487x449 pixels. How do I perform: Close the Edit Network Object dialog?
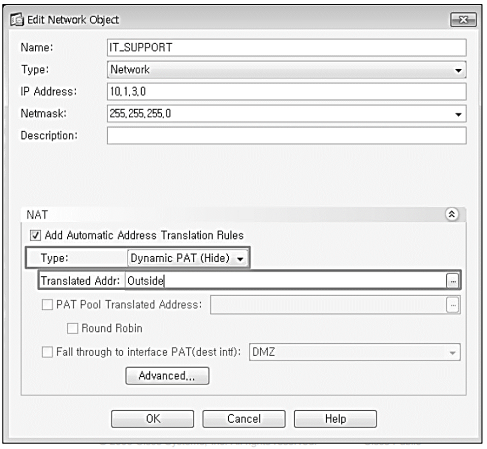(463, 20)
